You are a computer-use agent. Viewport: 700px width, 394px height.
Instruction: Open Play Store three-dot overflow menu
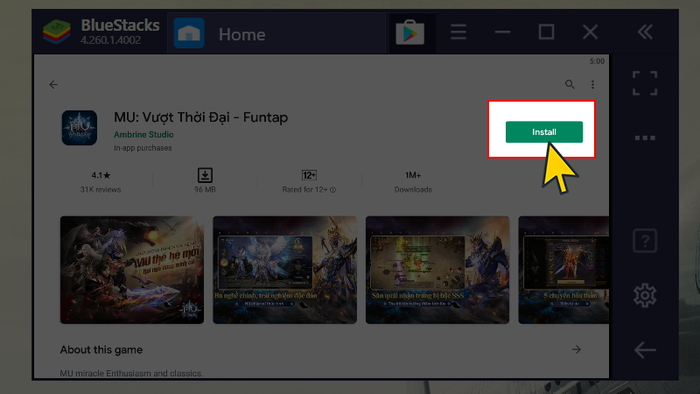click(592, 84)
